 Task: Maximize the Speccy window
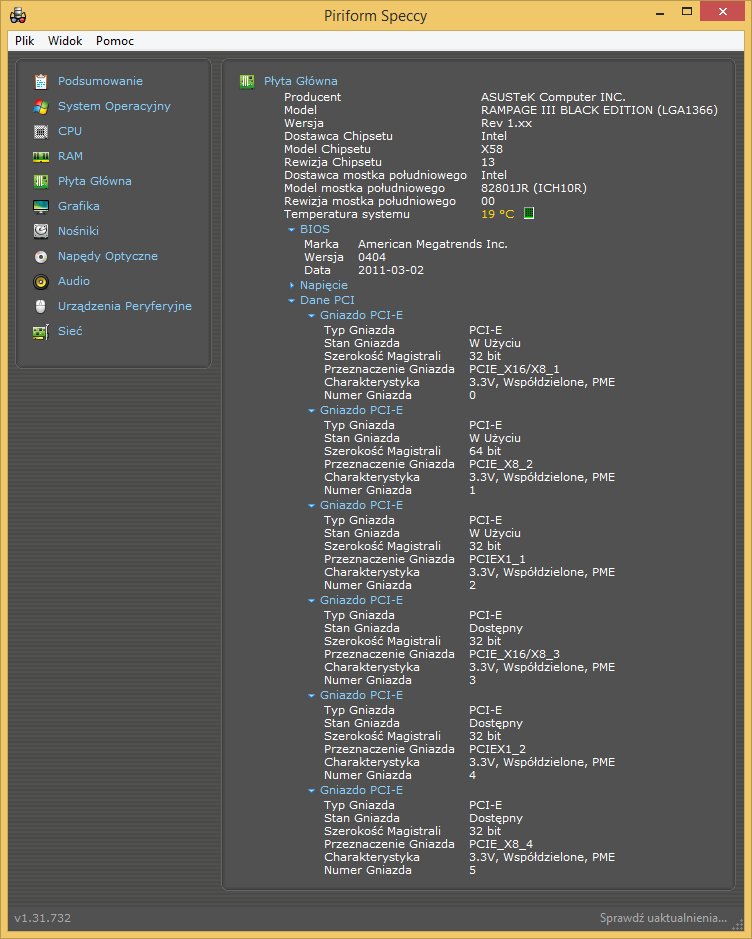click(x=687, y=12)
